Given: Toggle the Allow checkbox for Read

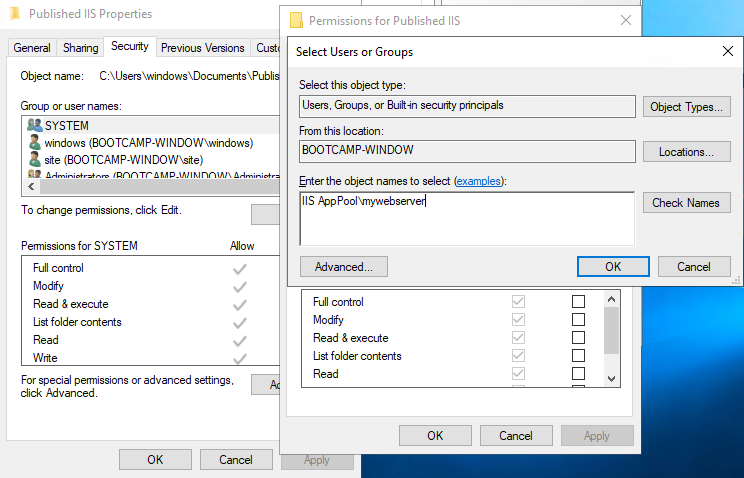Looking at the screenshot, I should click(518, 374).
